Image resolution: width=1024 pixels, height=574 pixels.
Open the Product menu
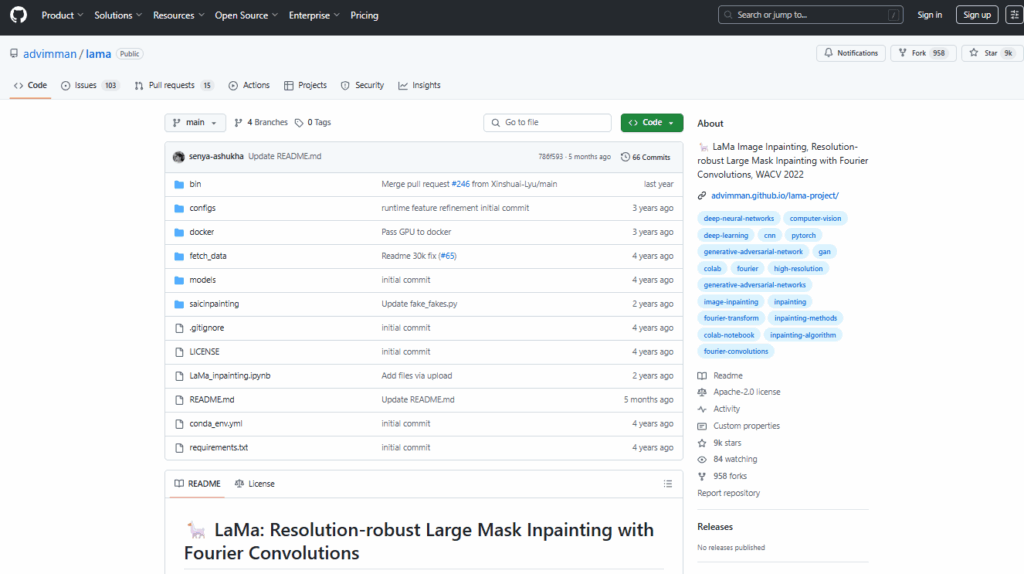(62, 15)
